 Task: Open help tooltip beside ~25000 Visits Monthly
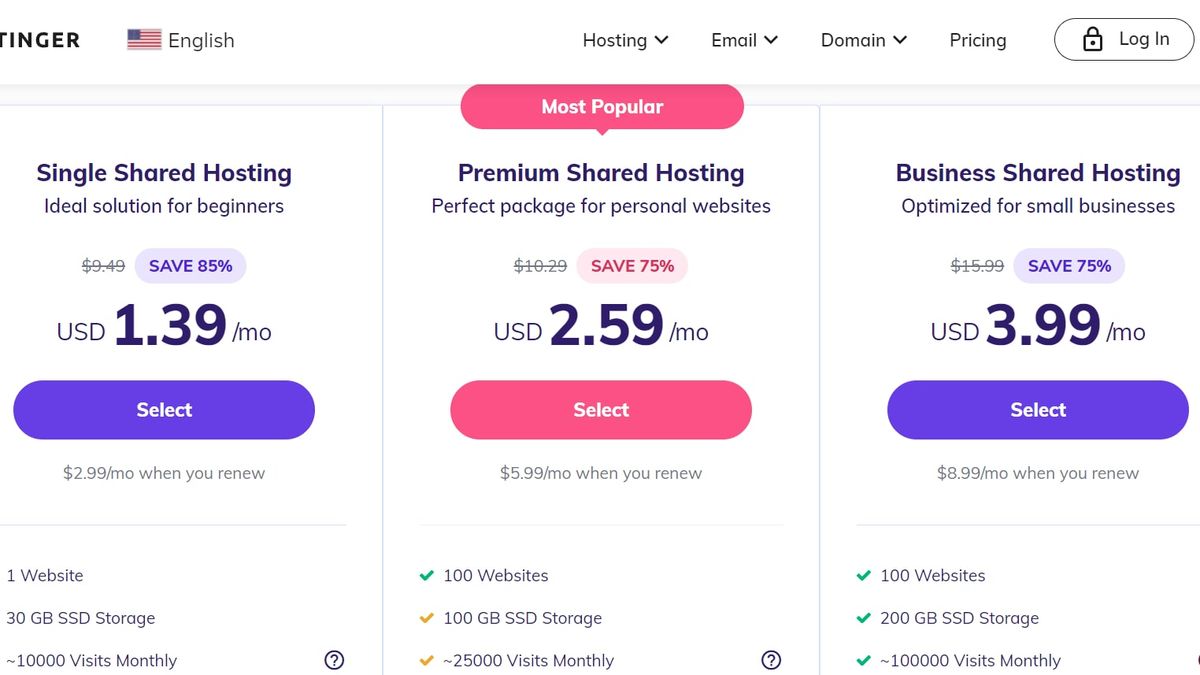(x=771, y=660)
